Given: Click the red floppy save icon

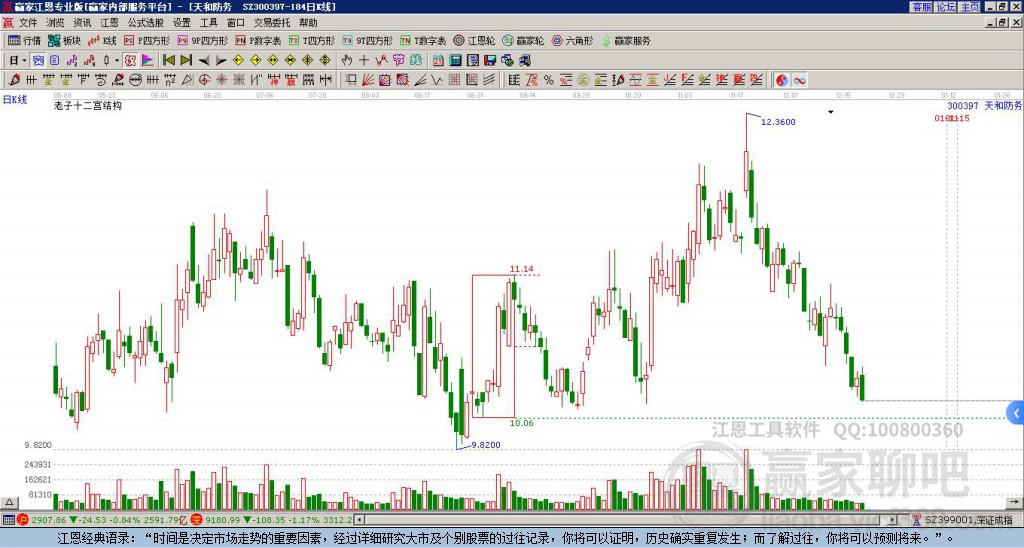Looking at the screenshot, I should 490,60.
